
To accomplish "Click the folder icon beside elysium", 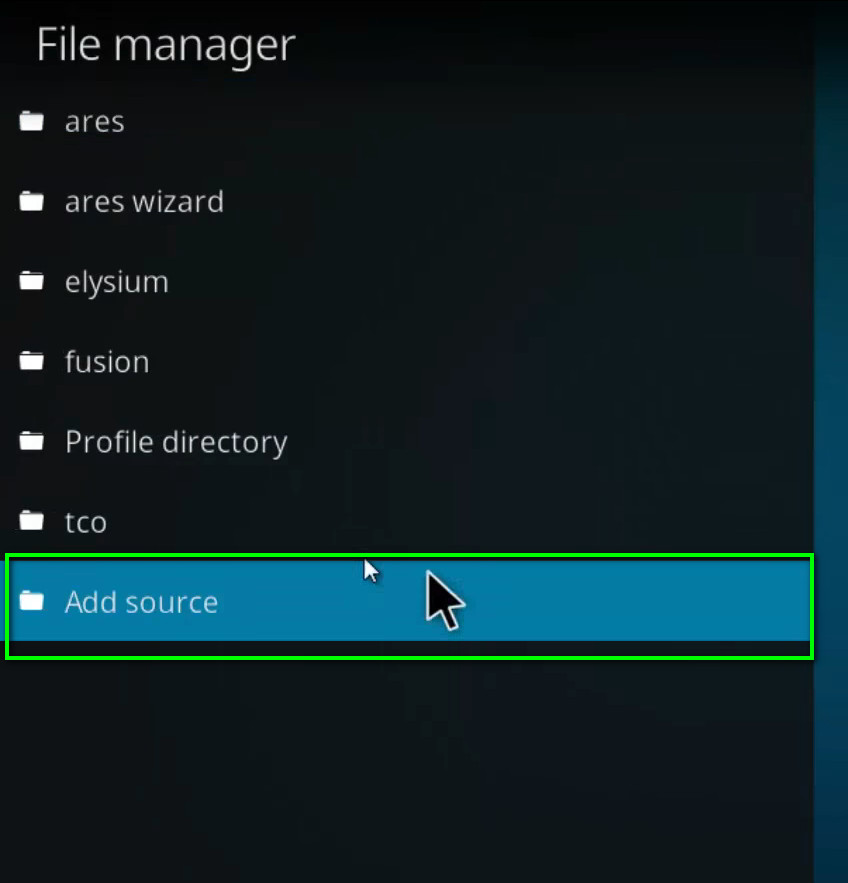I will (31, 280).
